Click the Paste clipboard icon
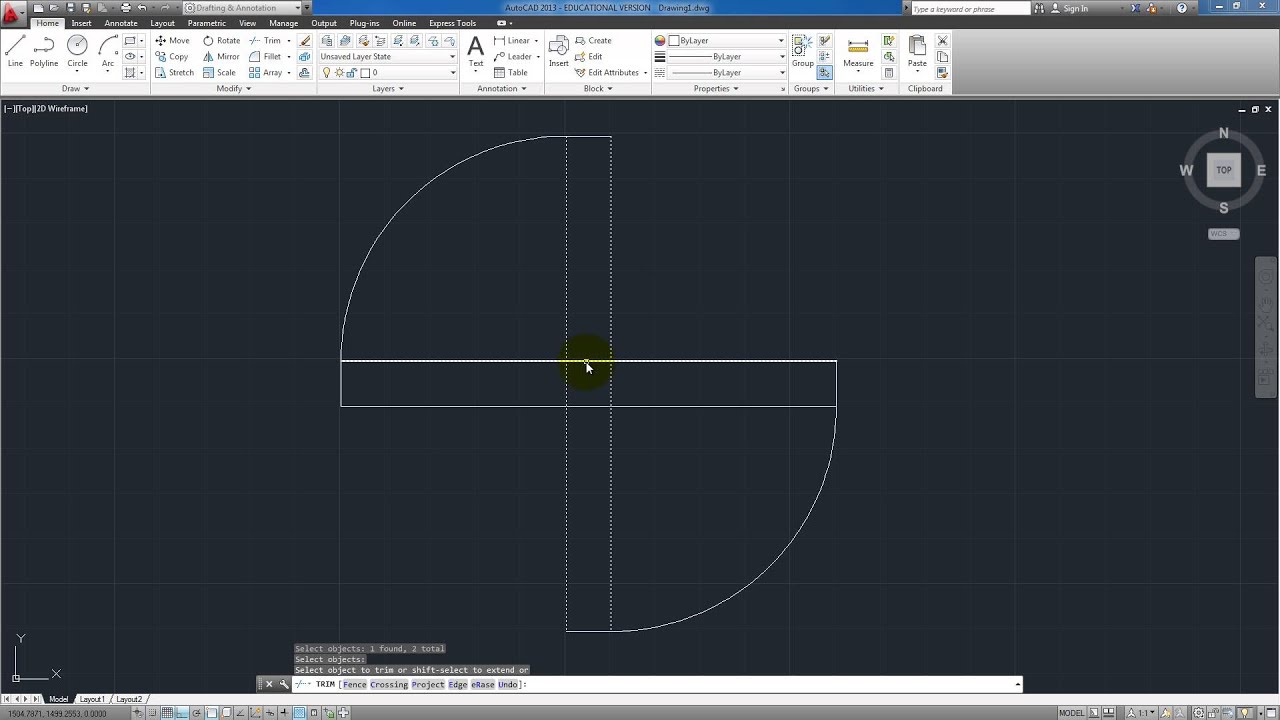 tap(917, 52)
